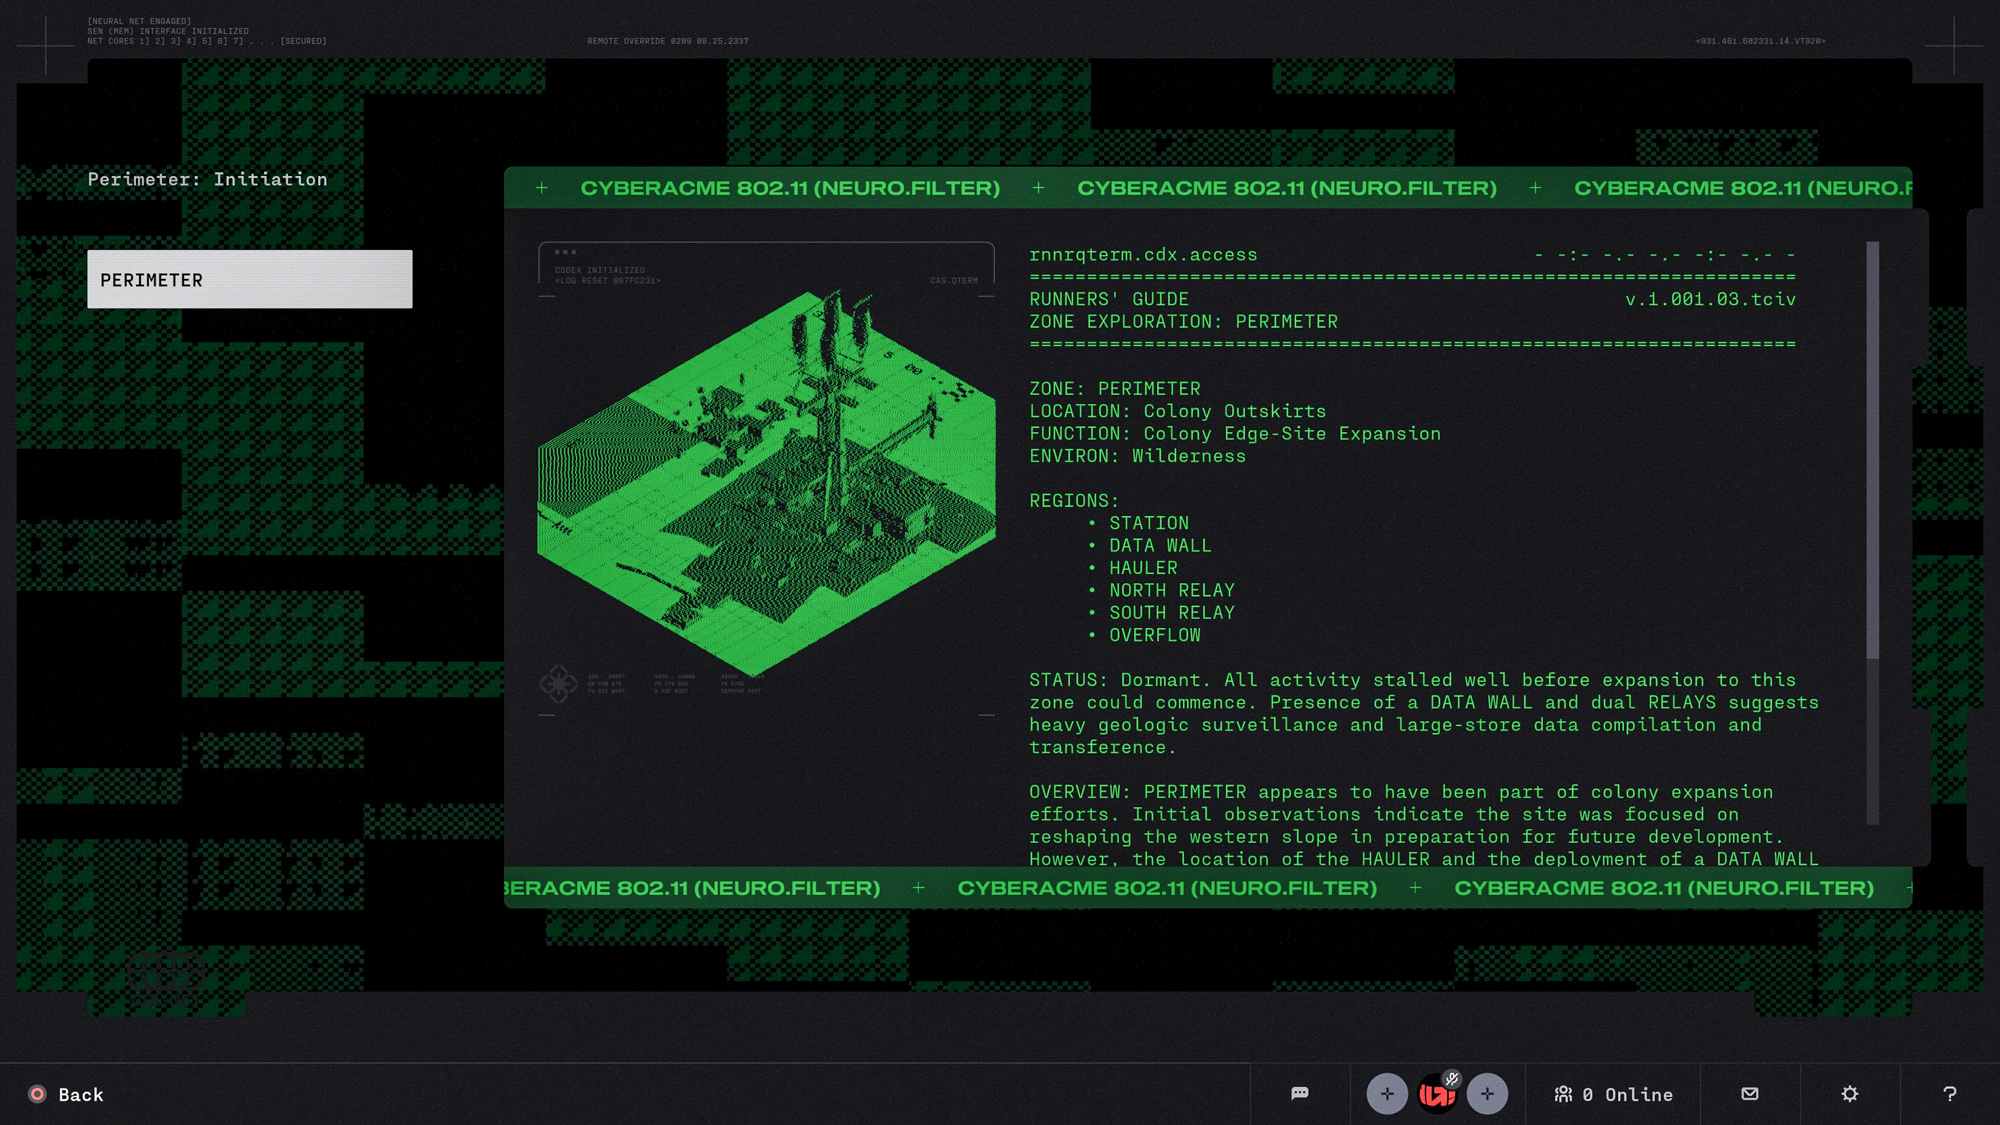Open the settings gear icon
Viewport: 2000px width, 1125px height.
point(1849,1093)
